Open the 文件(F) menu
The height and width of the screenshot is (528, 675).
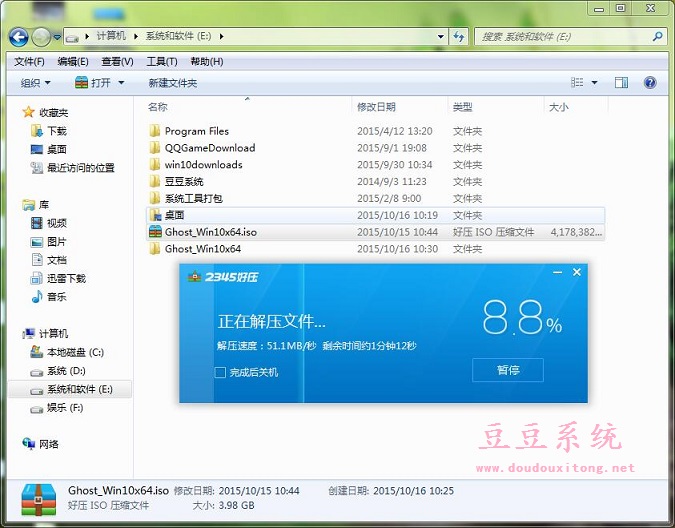pos(29,61)
